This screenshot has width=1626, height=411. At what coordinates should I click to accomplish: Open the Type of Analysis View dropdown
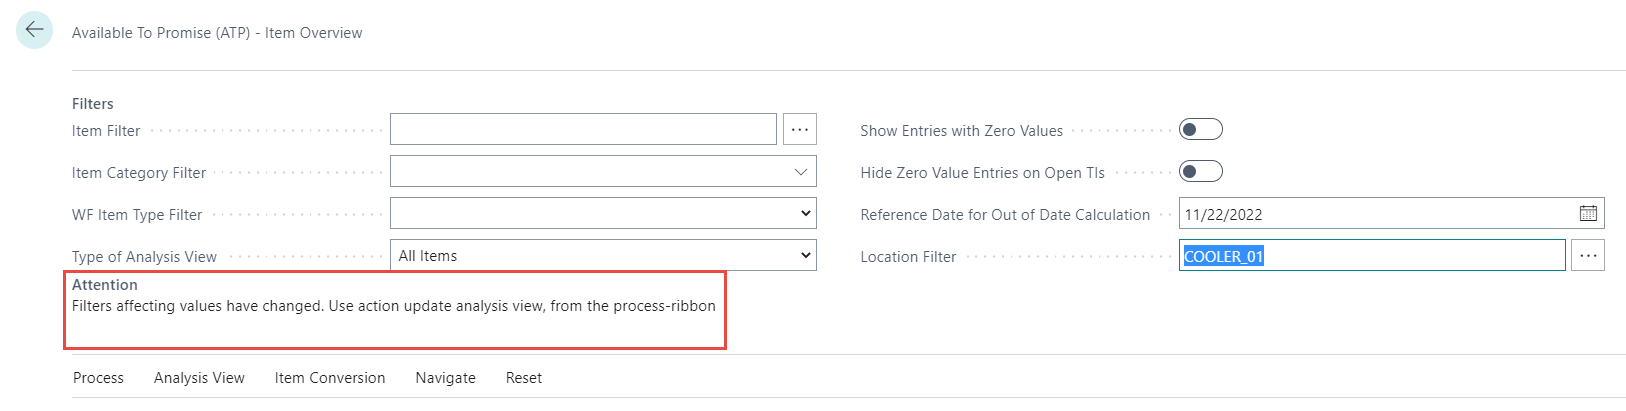coord(805,255)
